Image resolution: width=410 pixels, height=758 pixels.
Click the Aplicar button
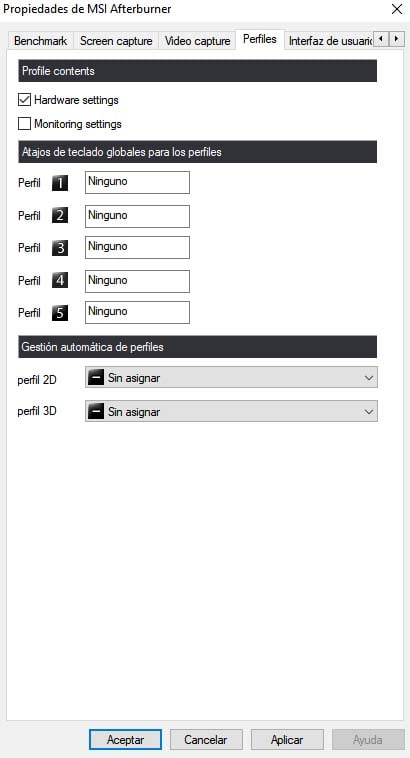point(287,740)
